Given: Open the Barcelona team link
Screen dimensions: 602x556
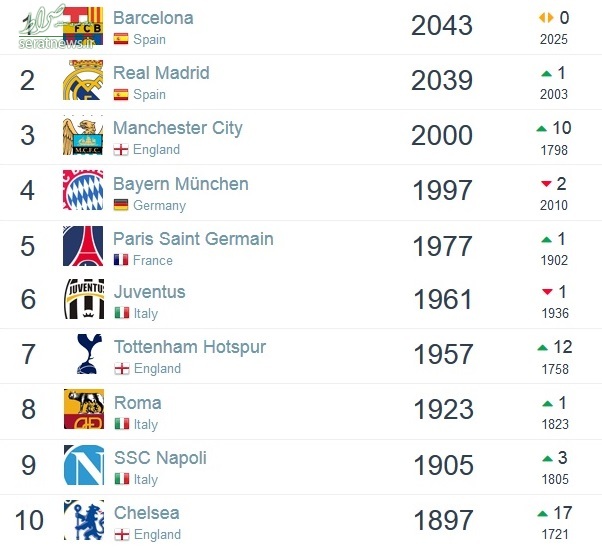Looking at the screenshot, I should click(x=153, y=18).
